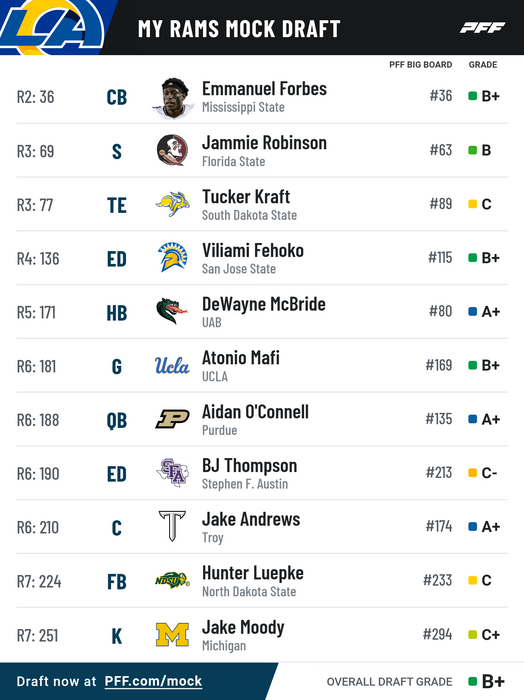This screenshot has width=524, height=700.
Task: Click the Troy T logo
Action: [x=172, y=526]
